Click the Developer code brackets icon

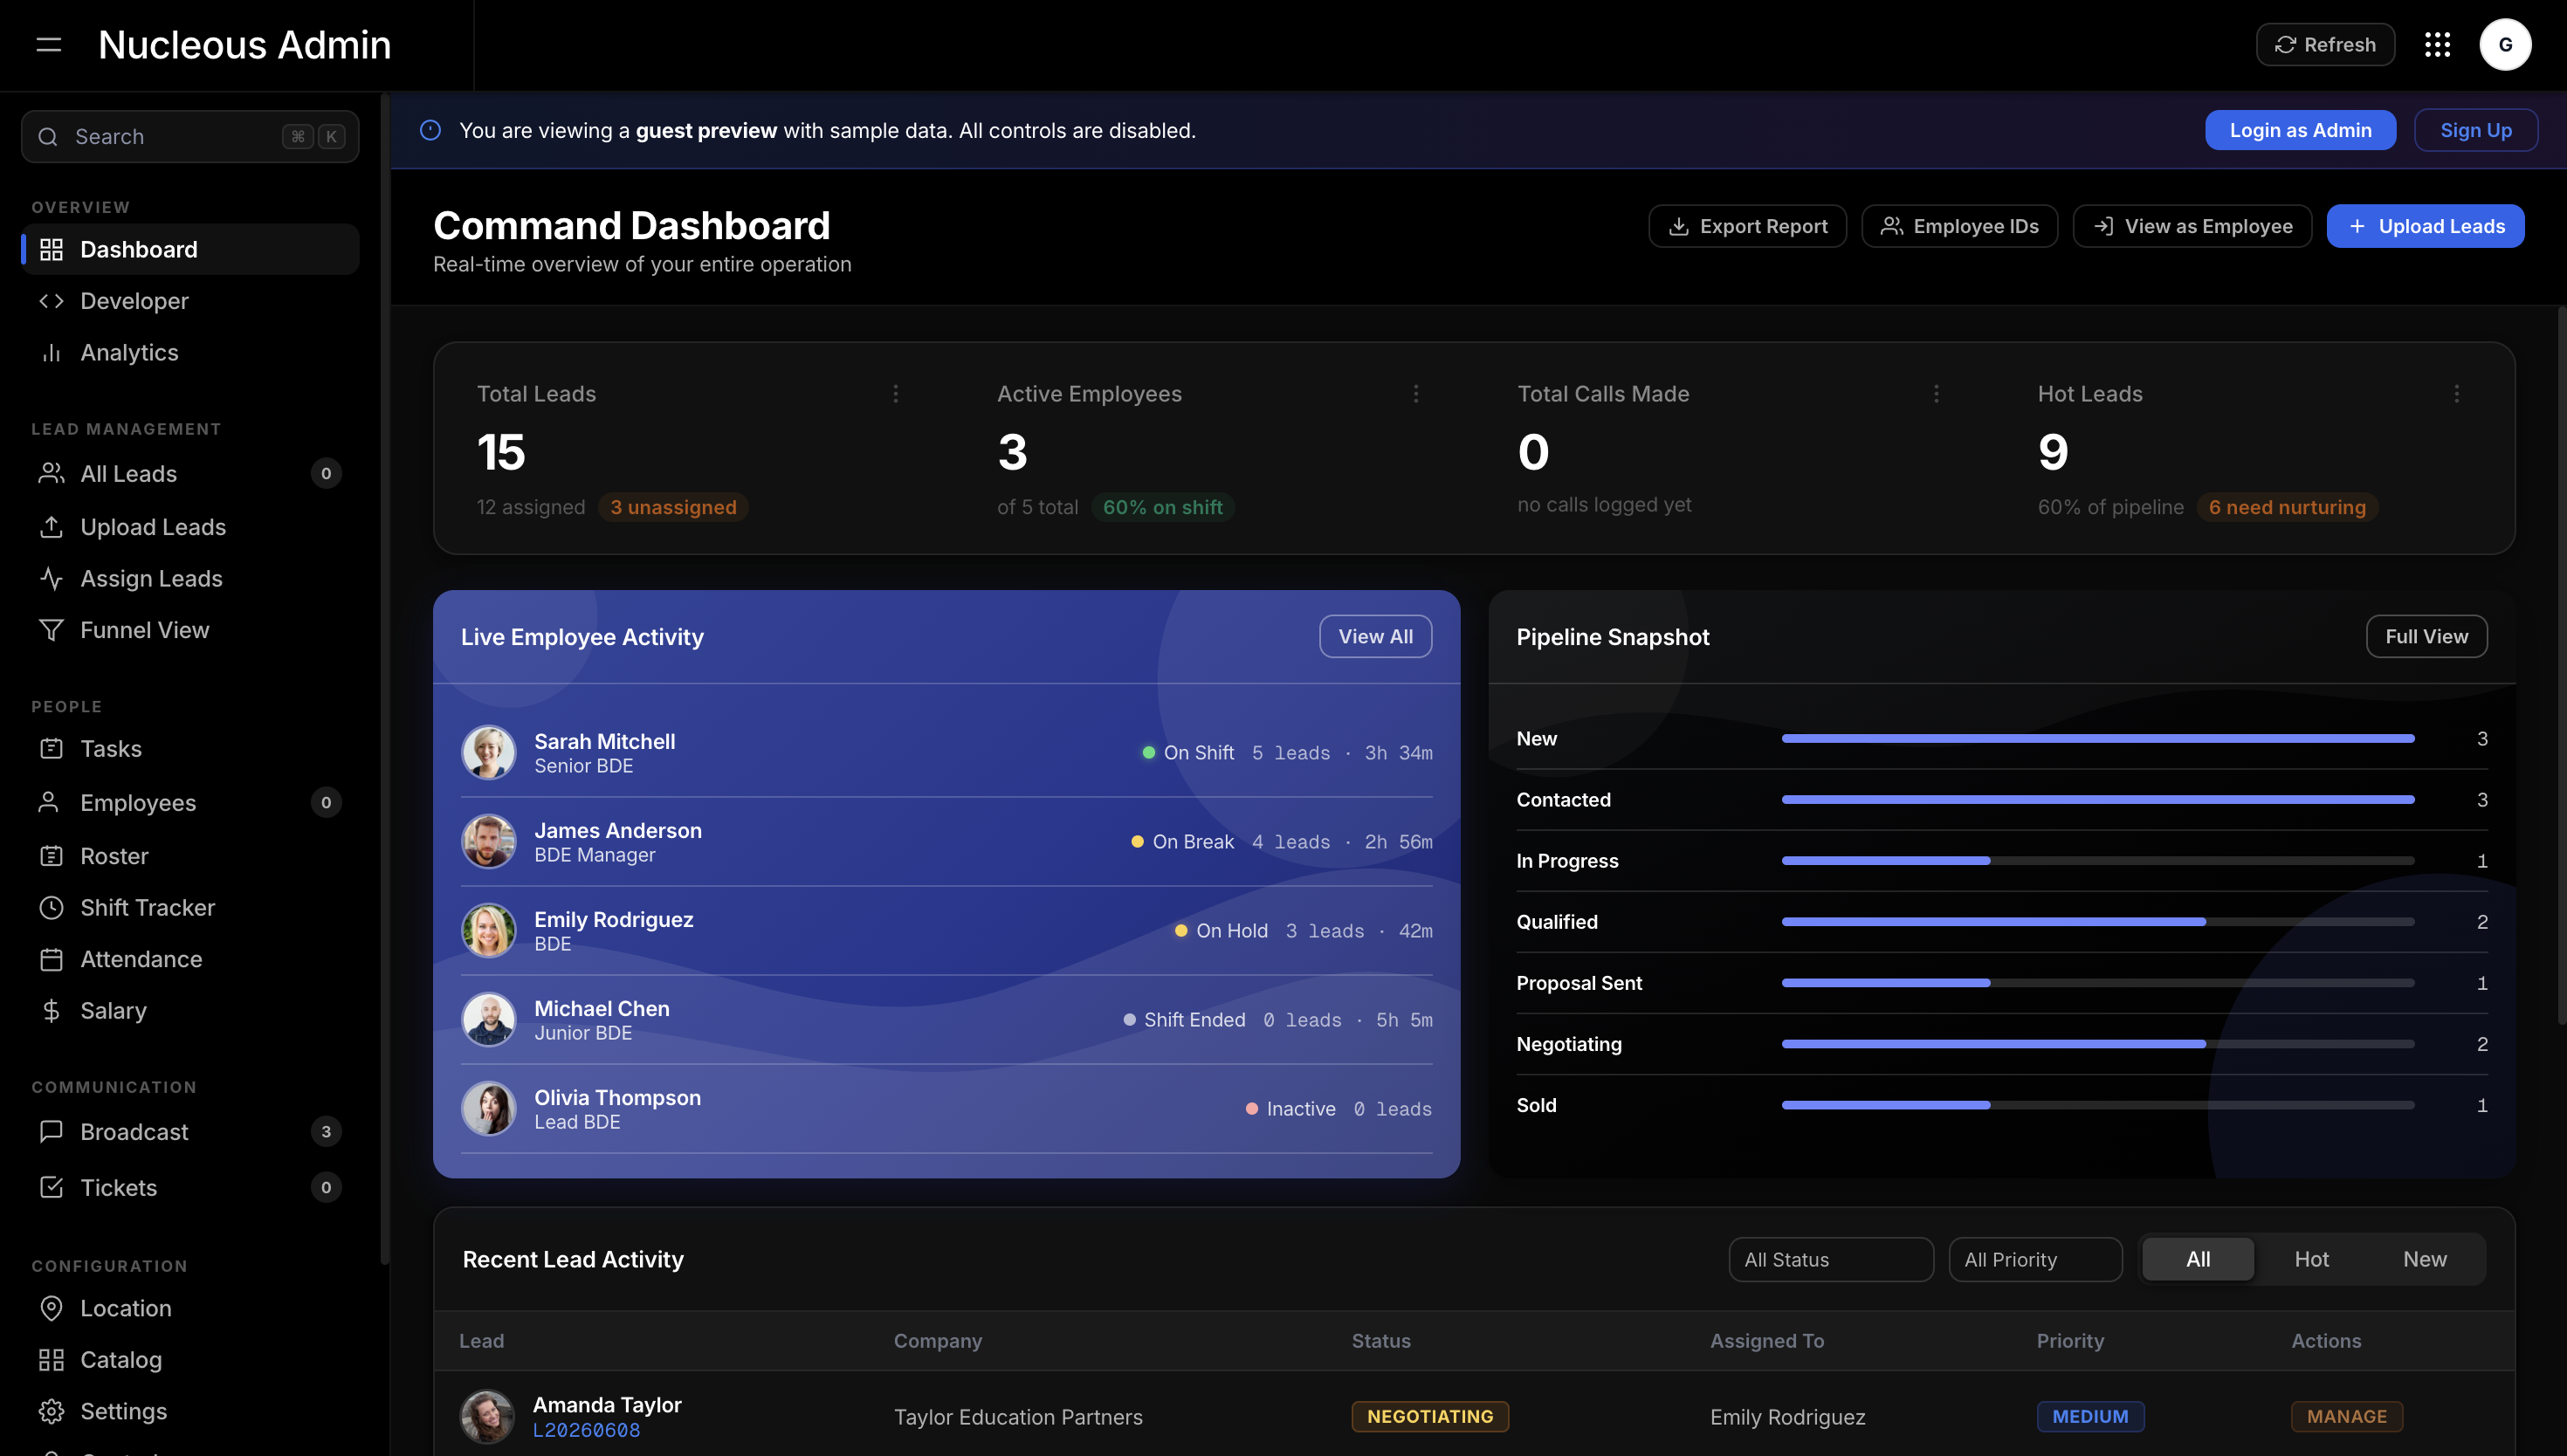(x=51, y=301)
